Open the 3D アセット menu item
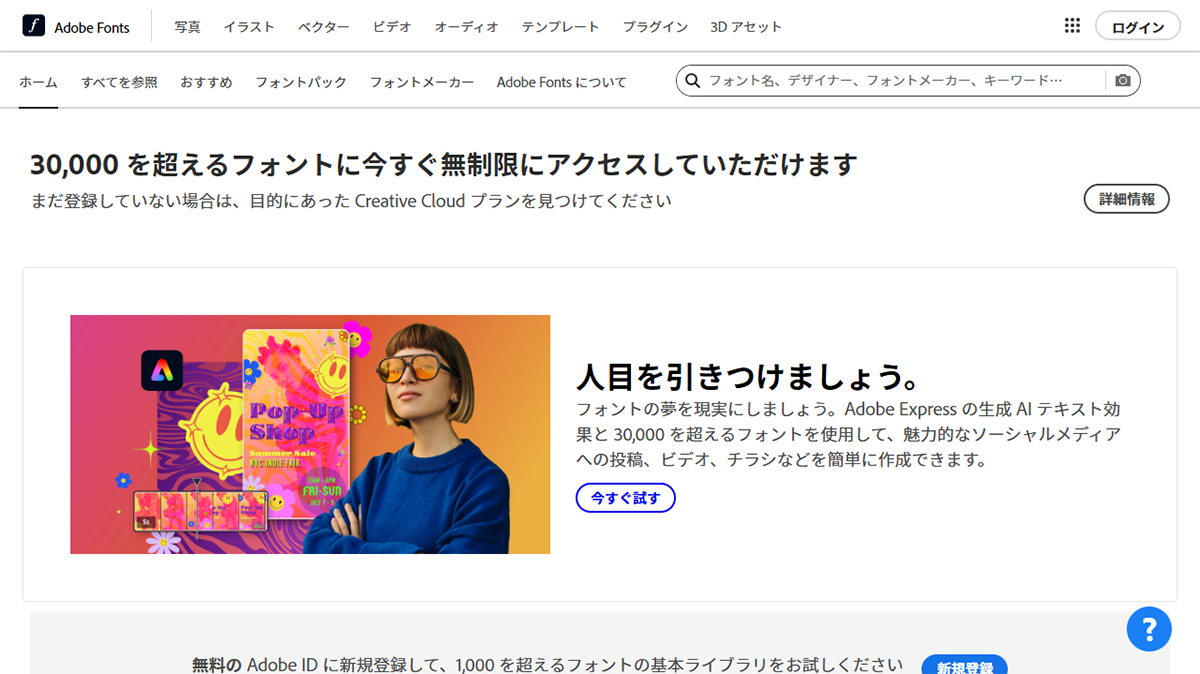 (x=746, y=27)
